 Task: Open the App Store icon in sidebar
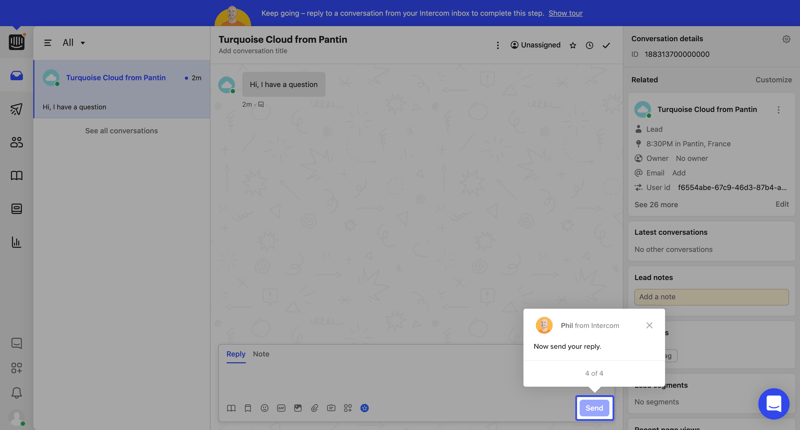16,368
